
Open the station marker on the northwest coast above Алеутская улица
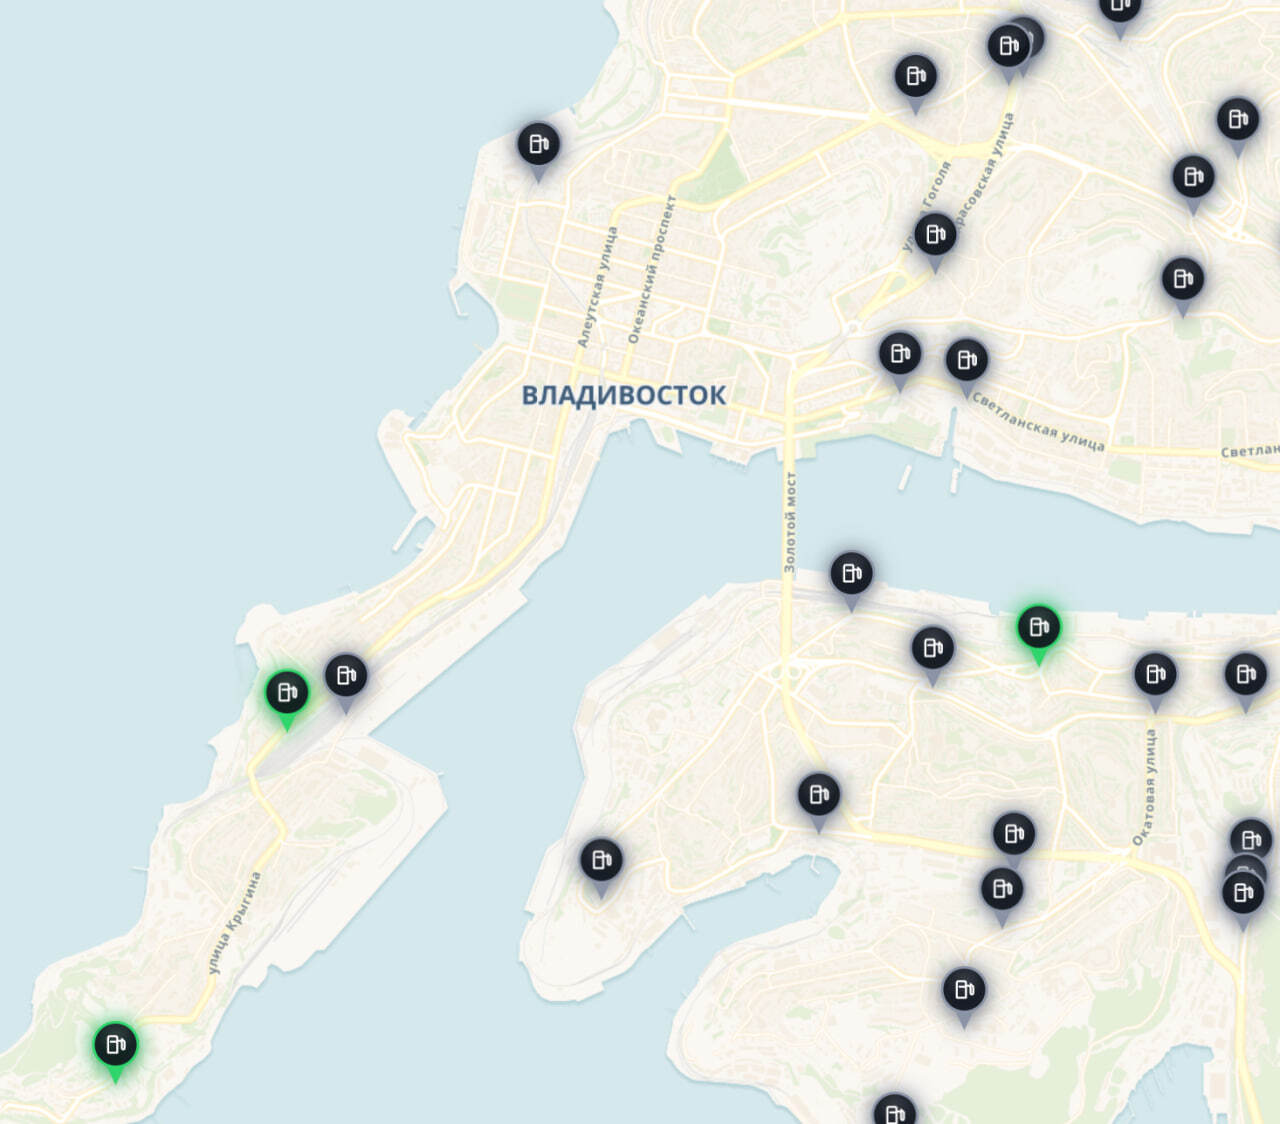pos(538,146)
